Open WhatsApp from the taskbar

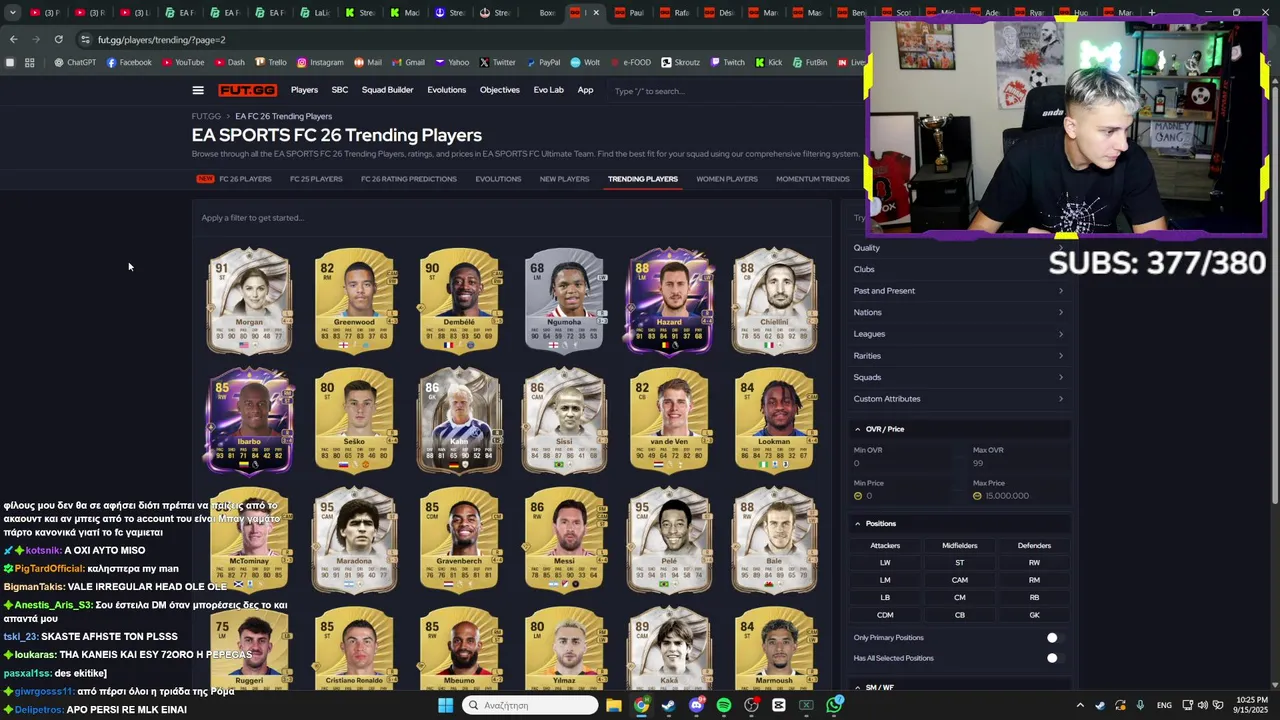point(834,705)
